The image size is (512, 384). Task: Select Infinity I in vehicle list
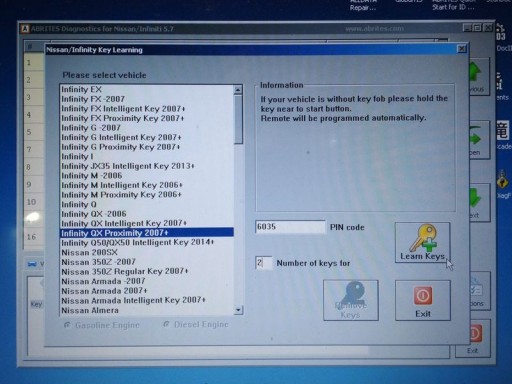[147, 156]
